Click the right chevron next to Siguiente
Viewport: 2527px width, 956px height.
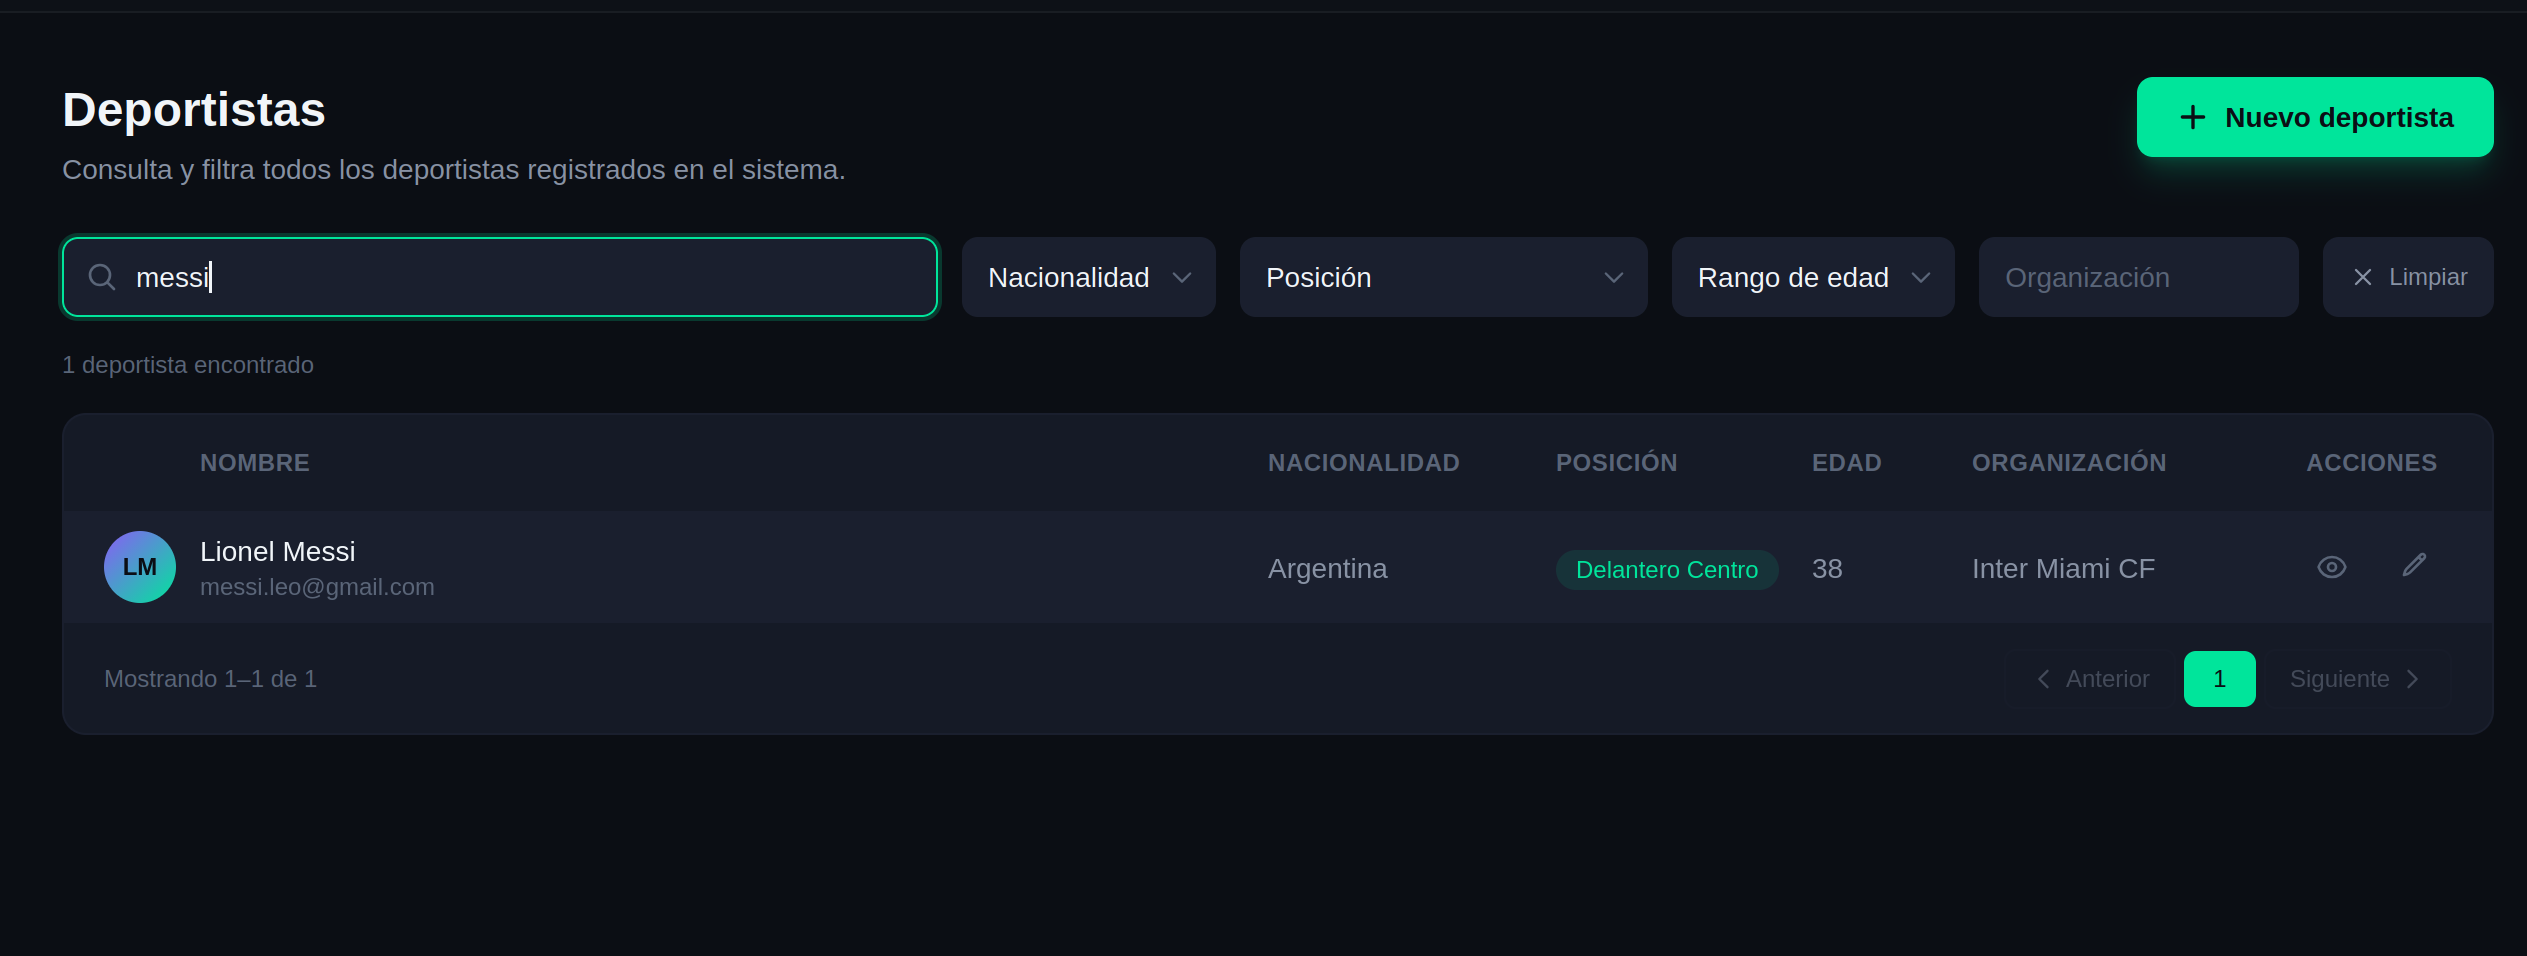pos(2413,679)
